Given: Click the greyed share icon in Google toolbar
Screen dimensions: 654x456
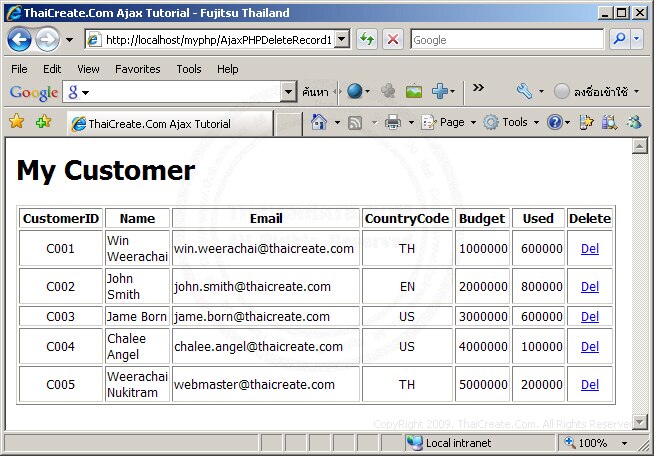Looking at the screenshot, I should point(388,91).
